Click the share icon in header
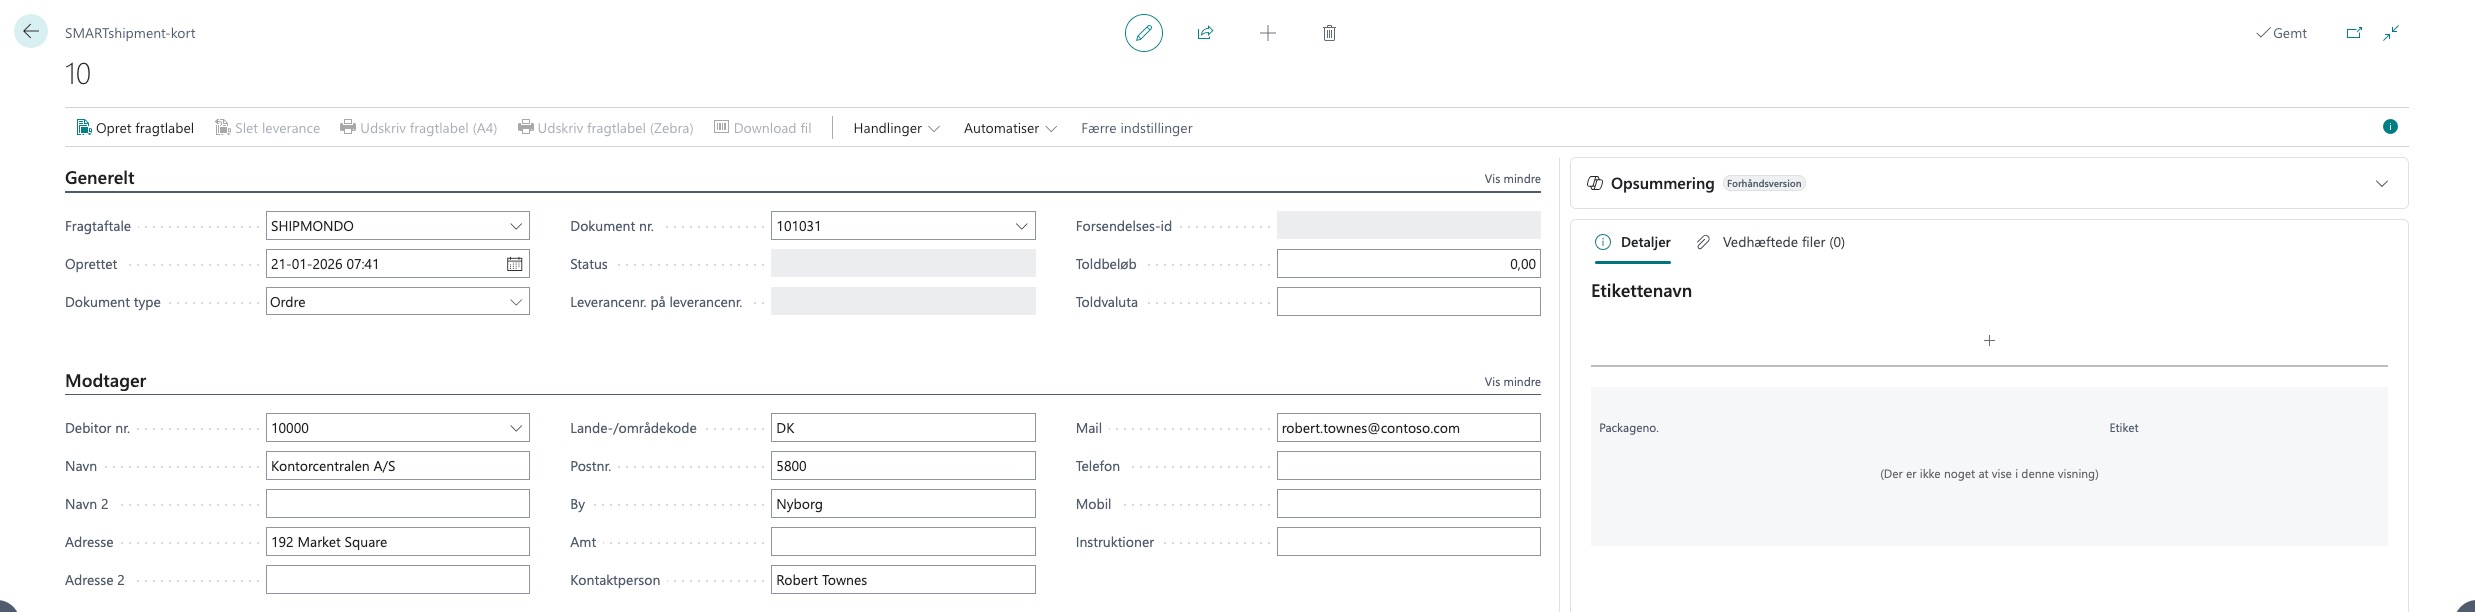2475x612 pixels. pyautogui.click(x=1205, y=33)
